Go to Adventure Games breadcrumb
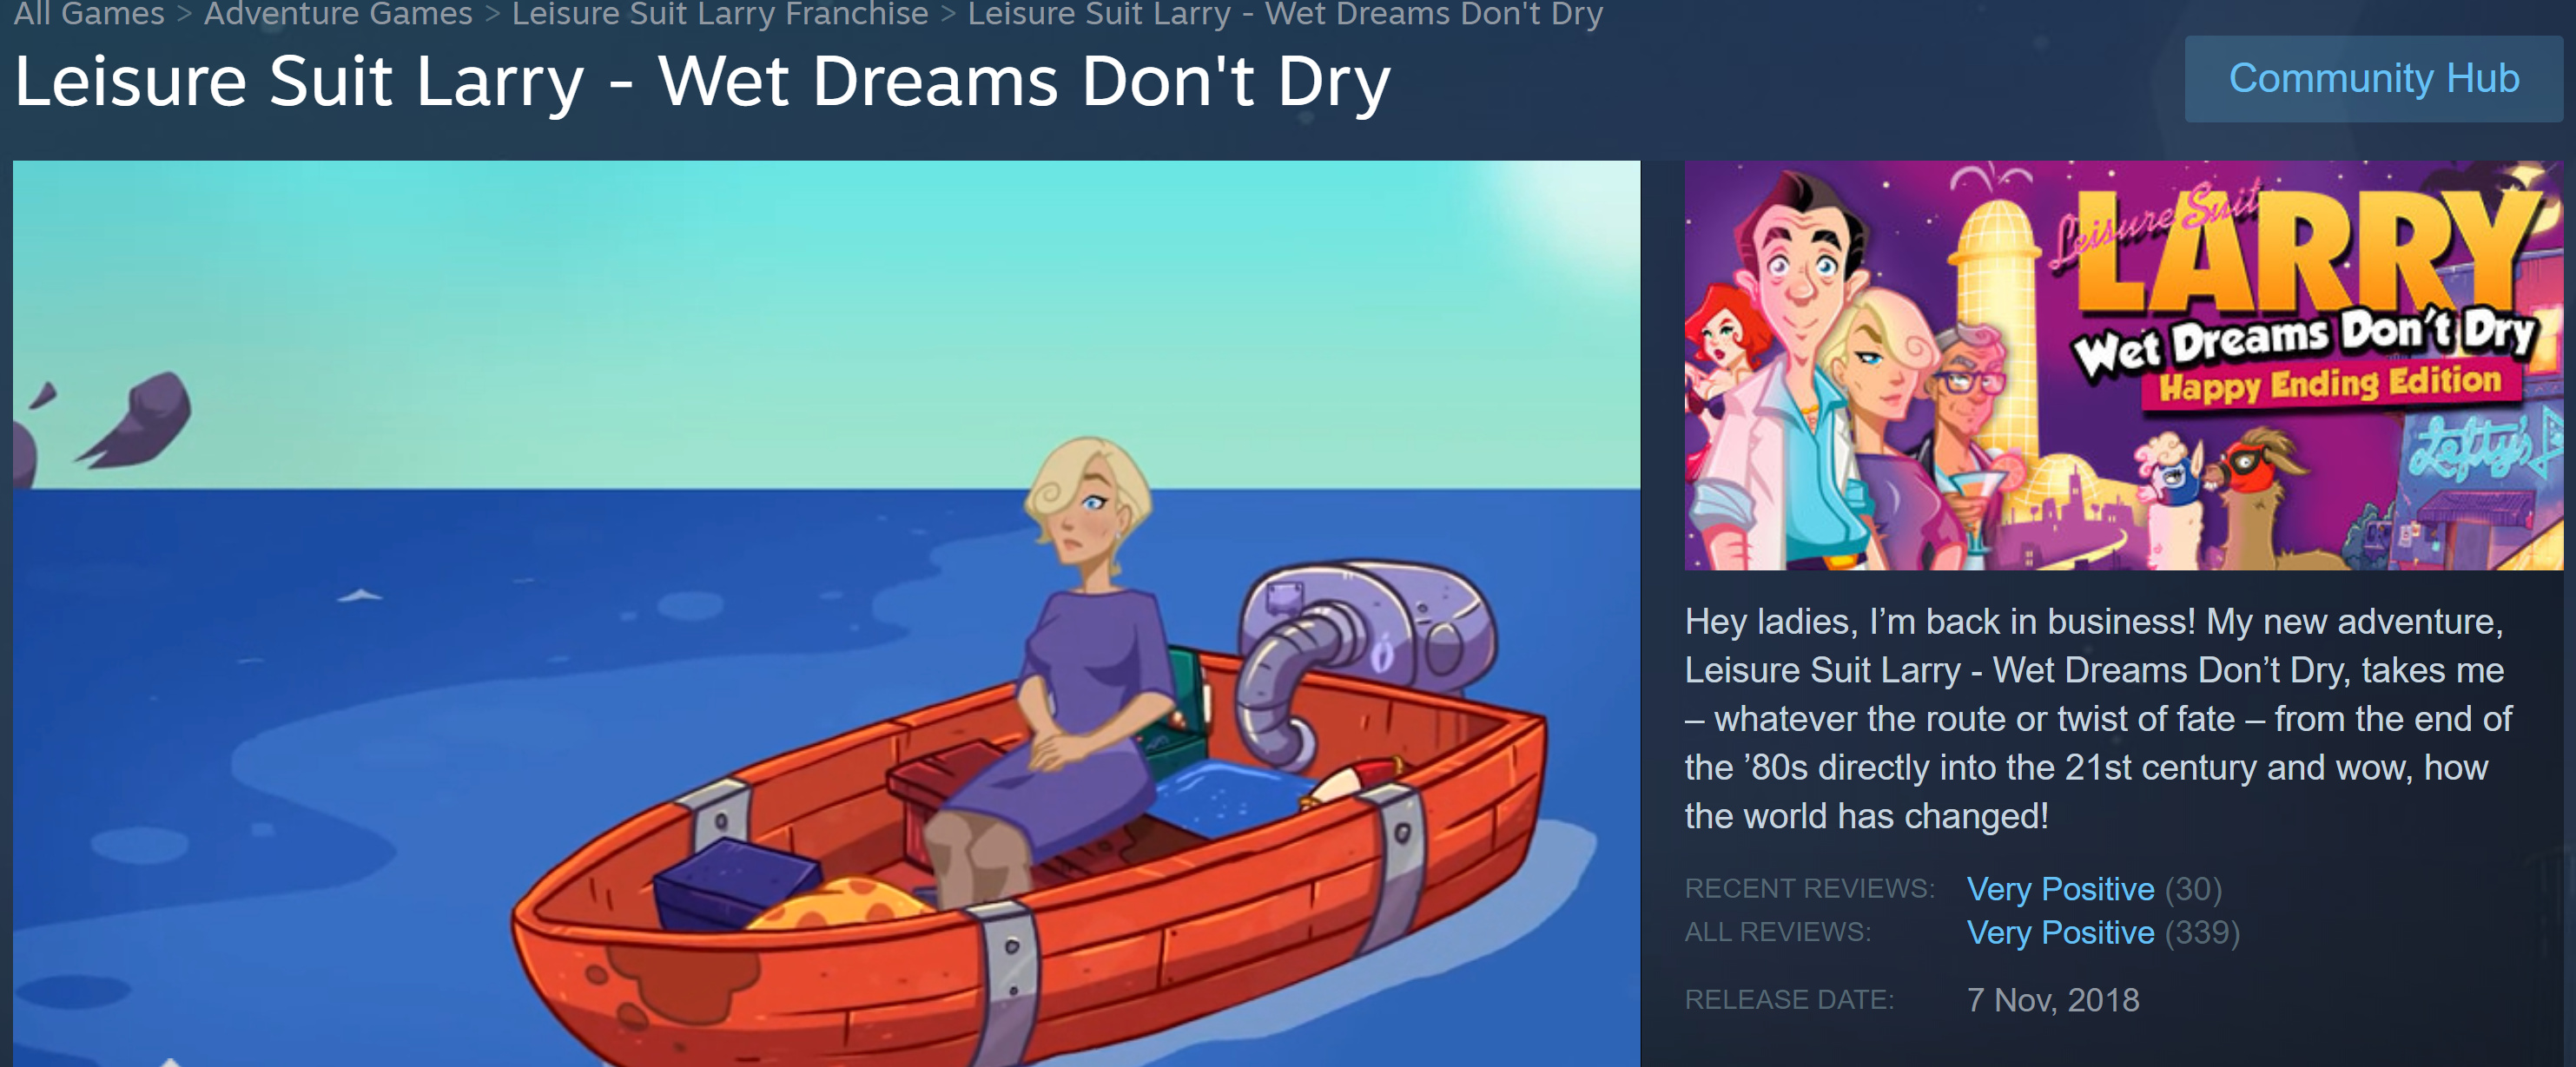The image size is (2576, 1067). [x=338, y=14]
